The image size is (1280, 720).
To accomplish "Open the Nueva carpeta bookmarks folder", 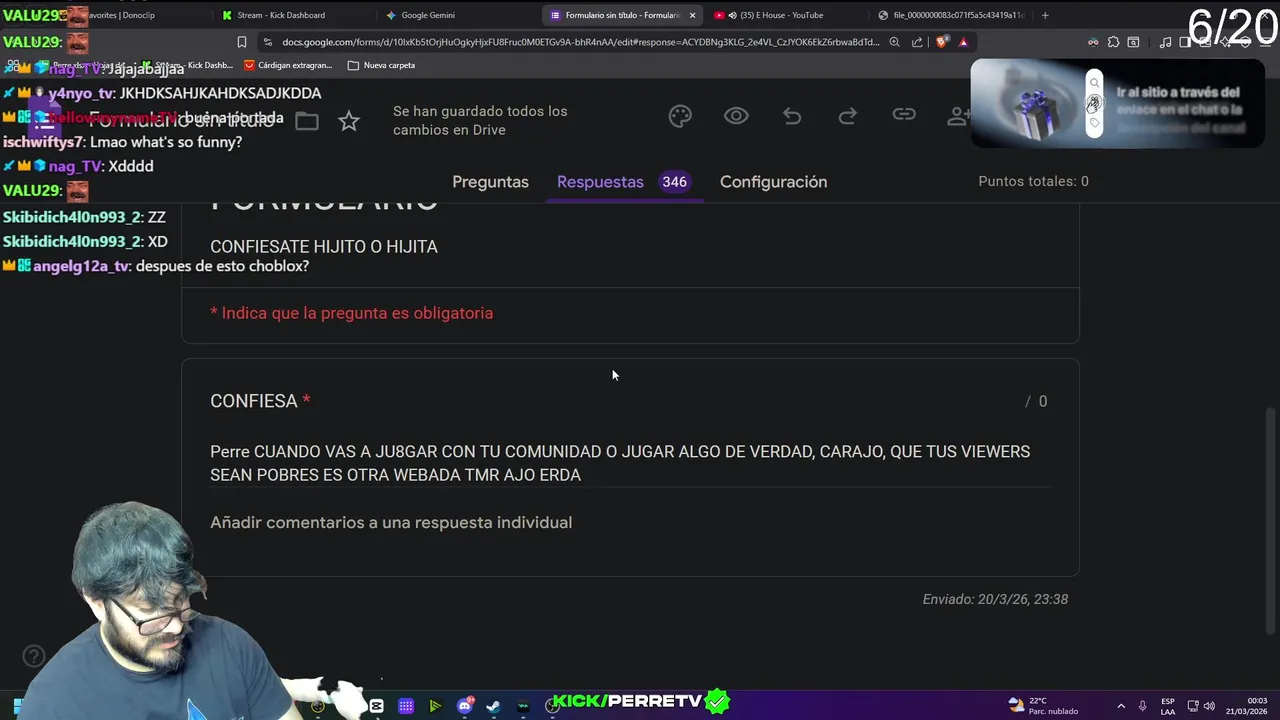I will pos(381,65).
